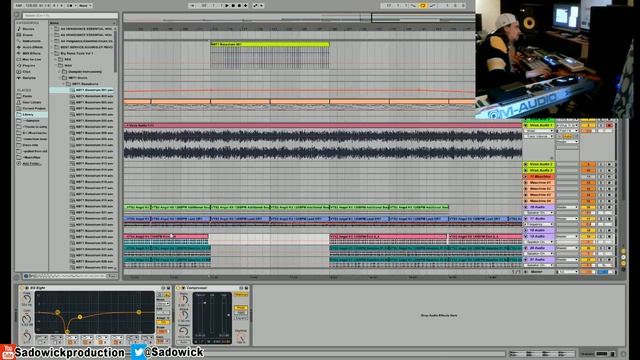Open 16 Audio automation parameter dropdown
Viewport: 640px width, 360px height.
539,213
